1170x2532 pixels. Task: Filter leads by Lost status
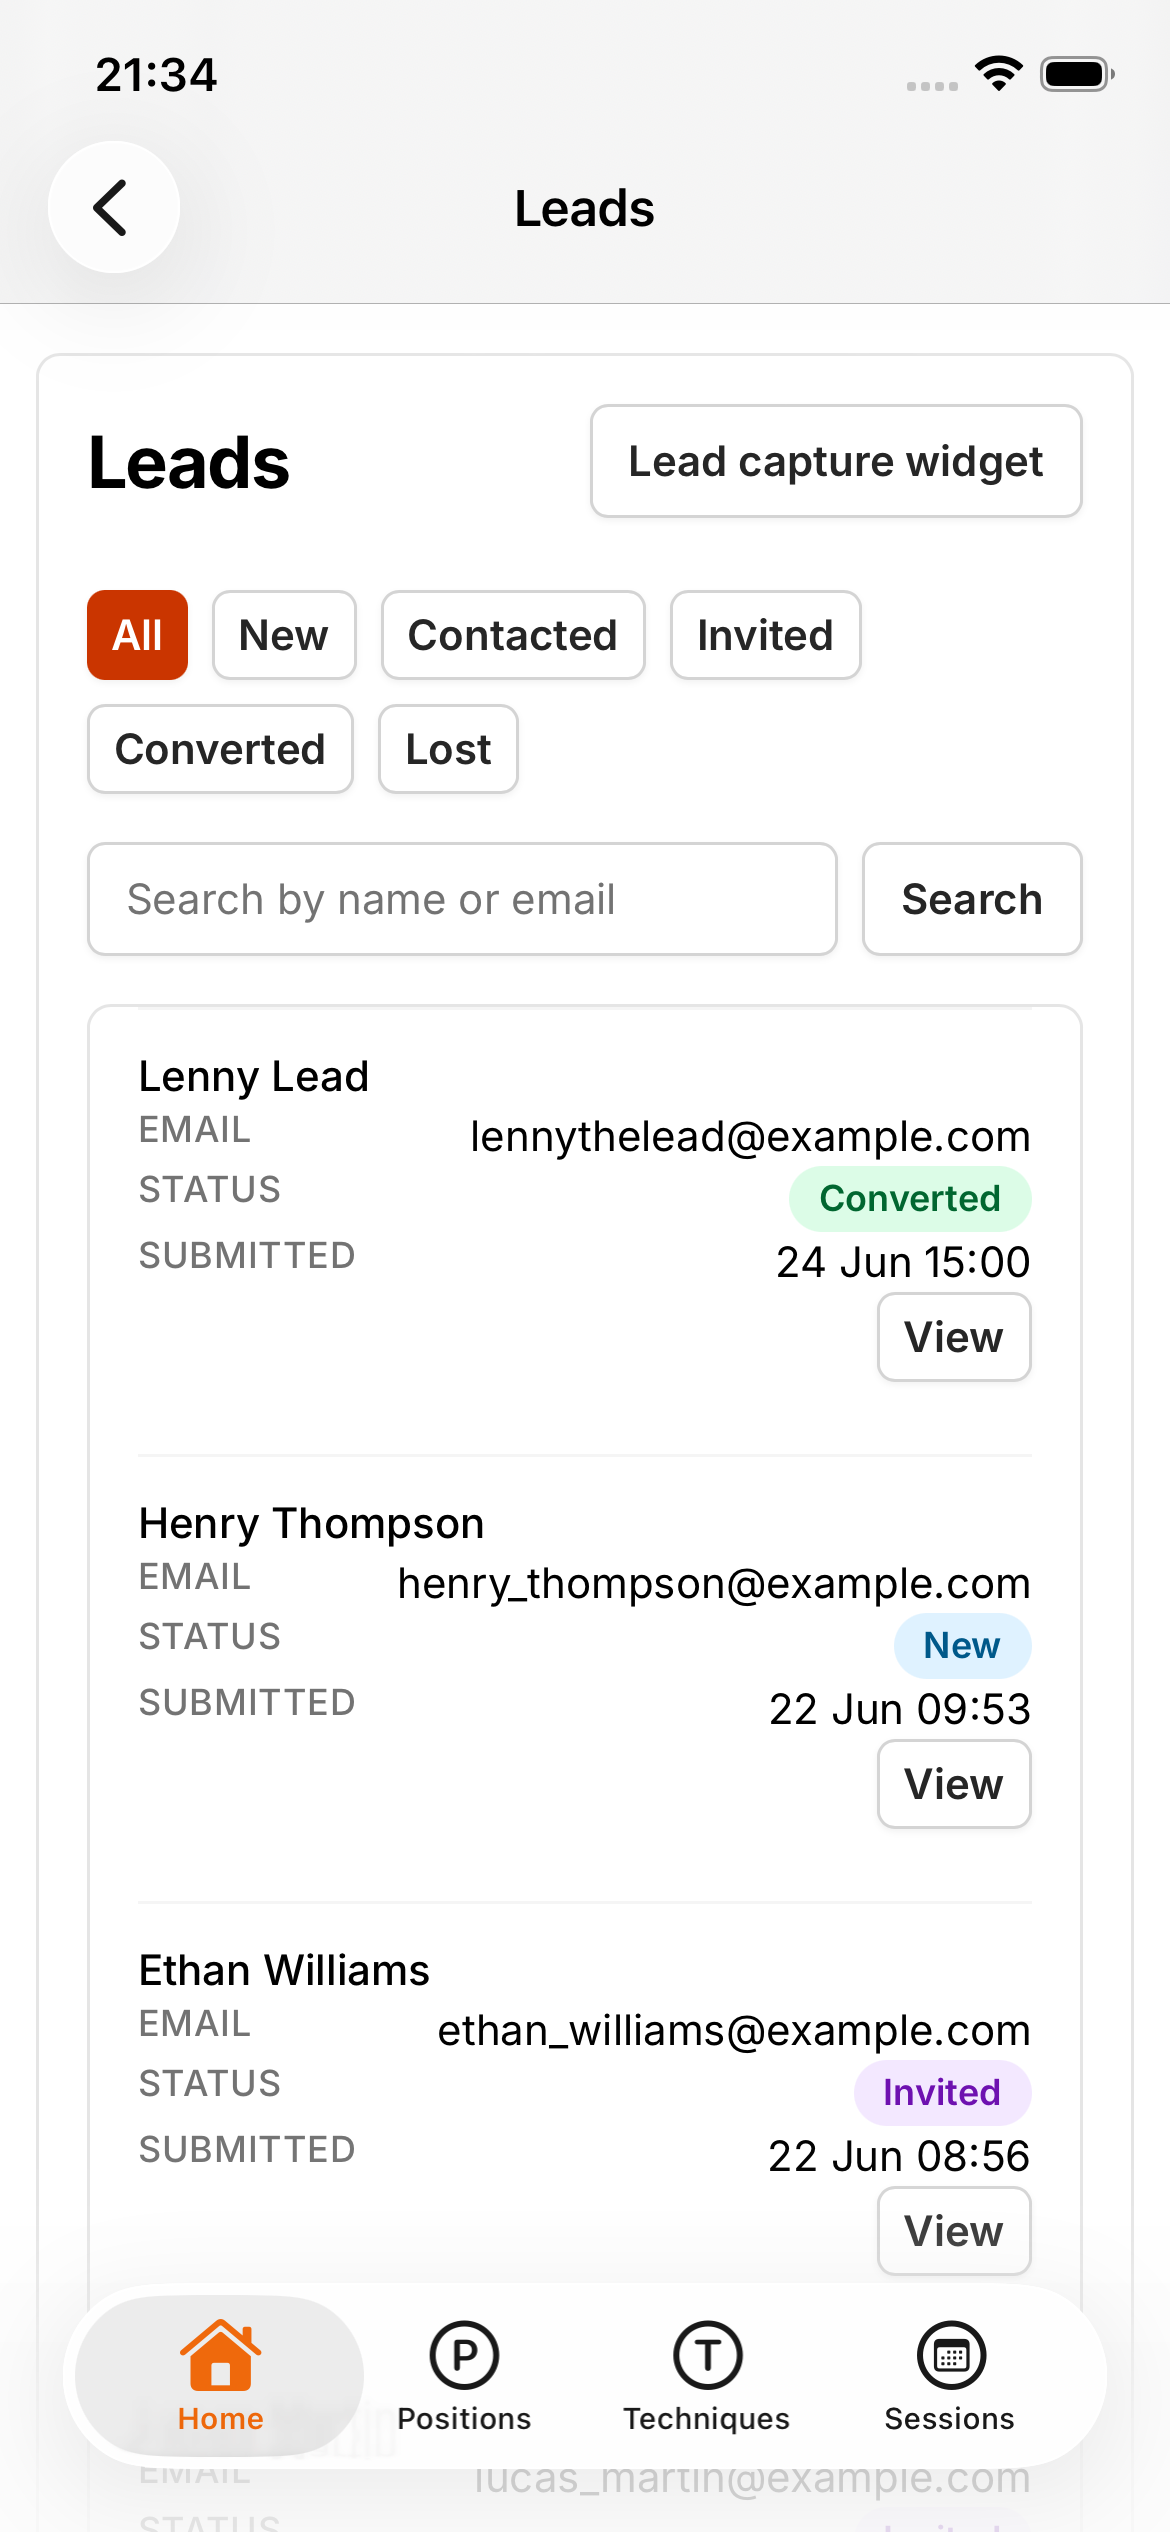[448, 749]
